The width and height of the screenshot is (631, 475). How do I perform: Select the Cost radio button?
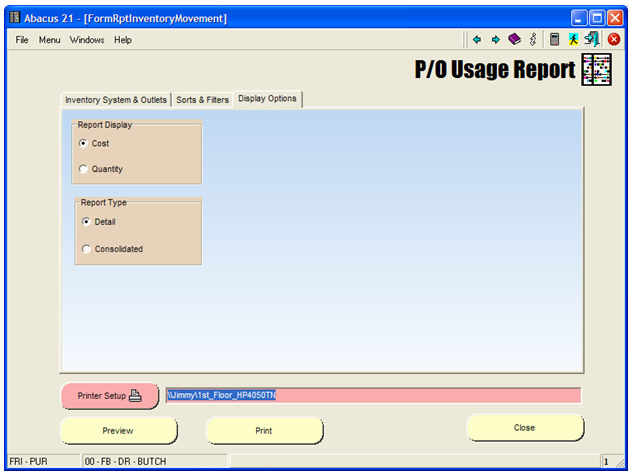tap(84, 144)
